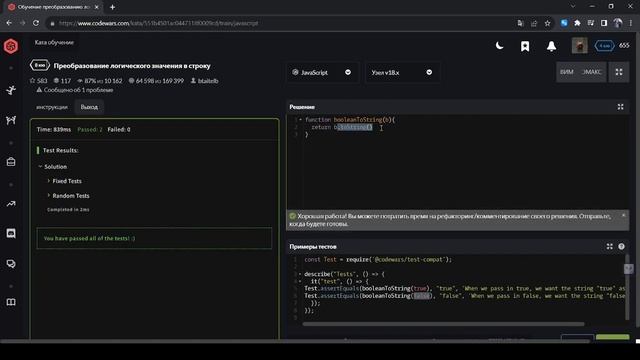
Task: Open the Узел v18.x version dropdown
Action: [x=402, y=72]
